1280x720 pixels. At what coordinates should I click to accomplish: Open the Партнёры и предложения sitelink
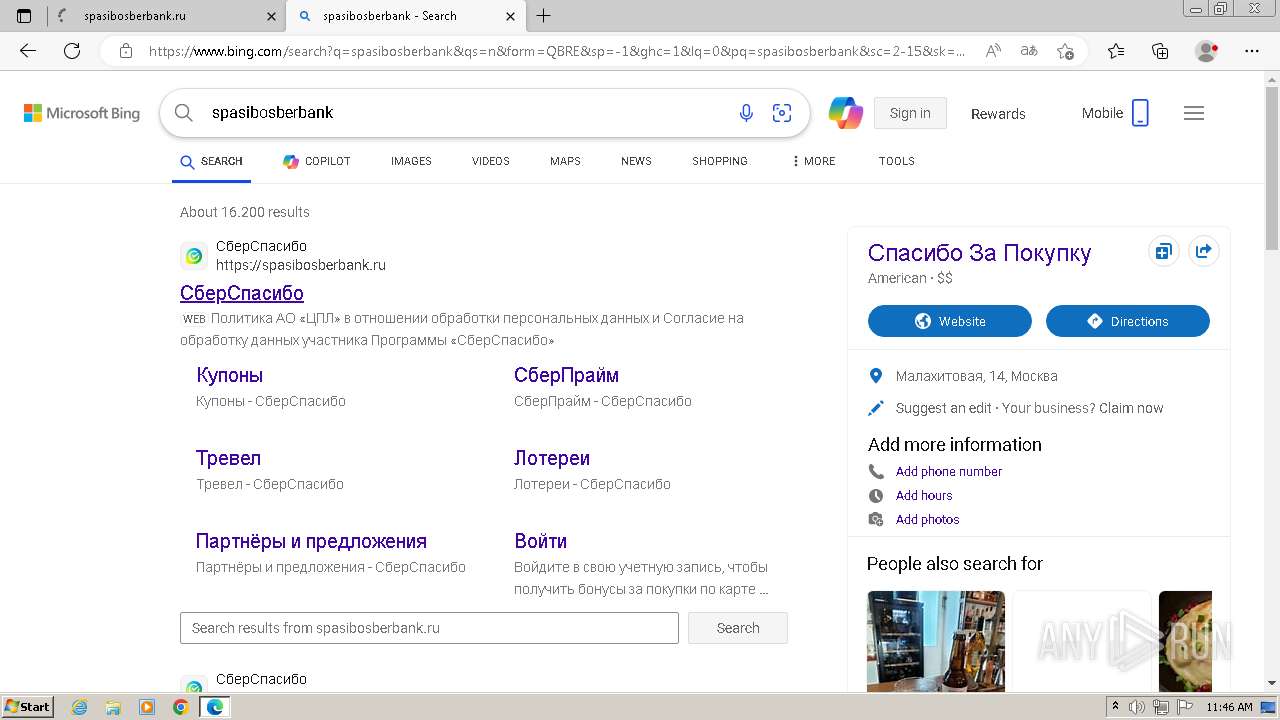click(311, 542)
